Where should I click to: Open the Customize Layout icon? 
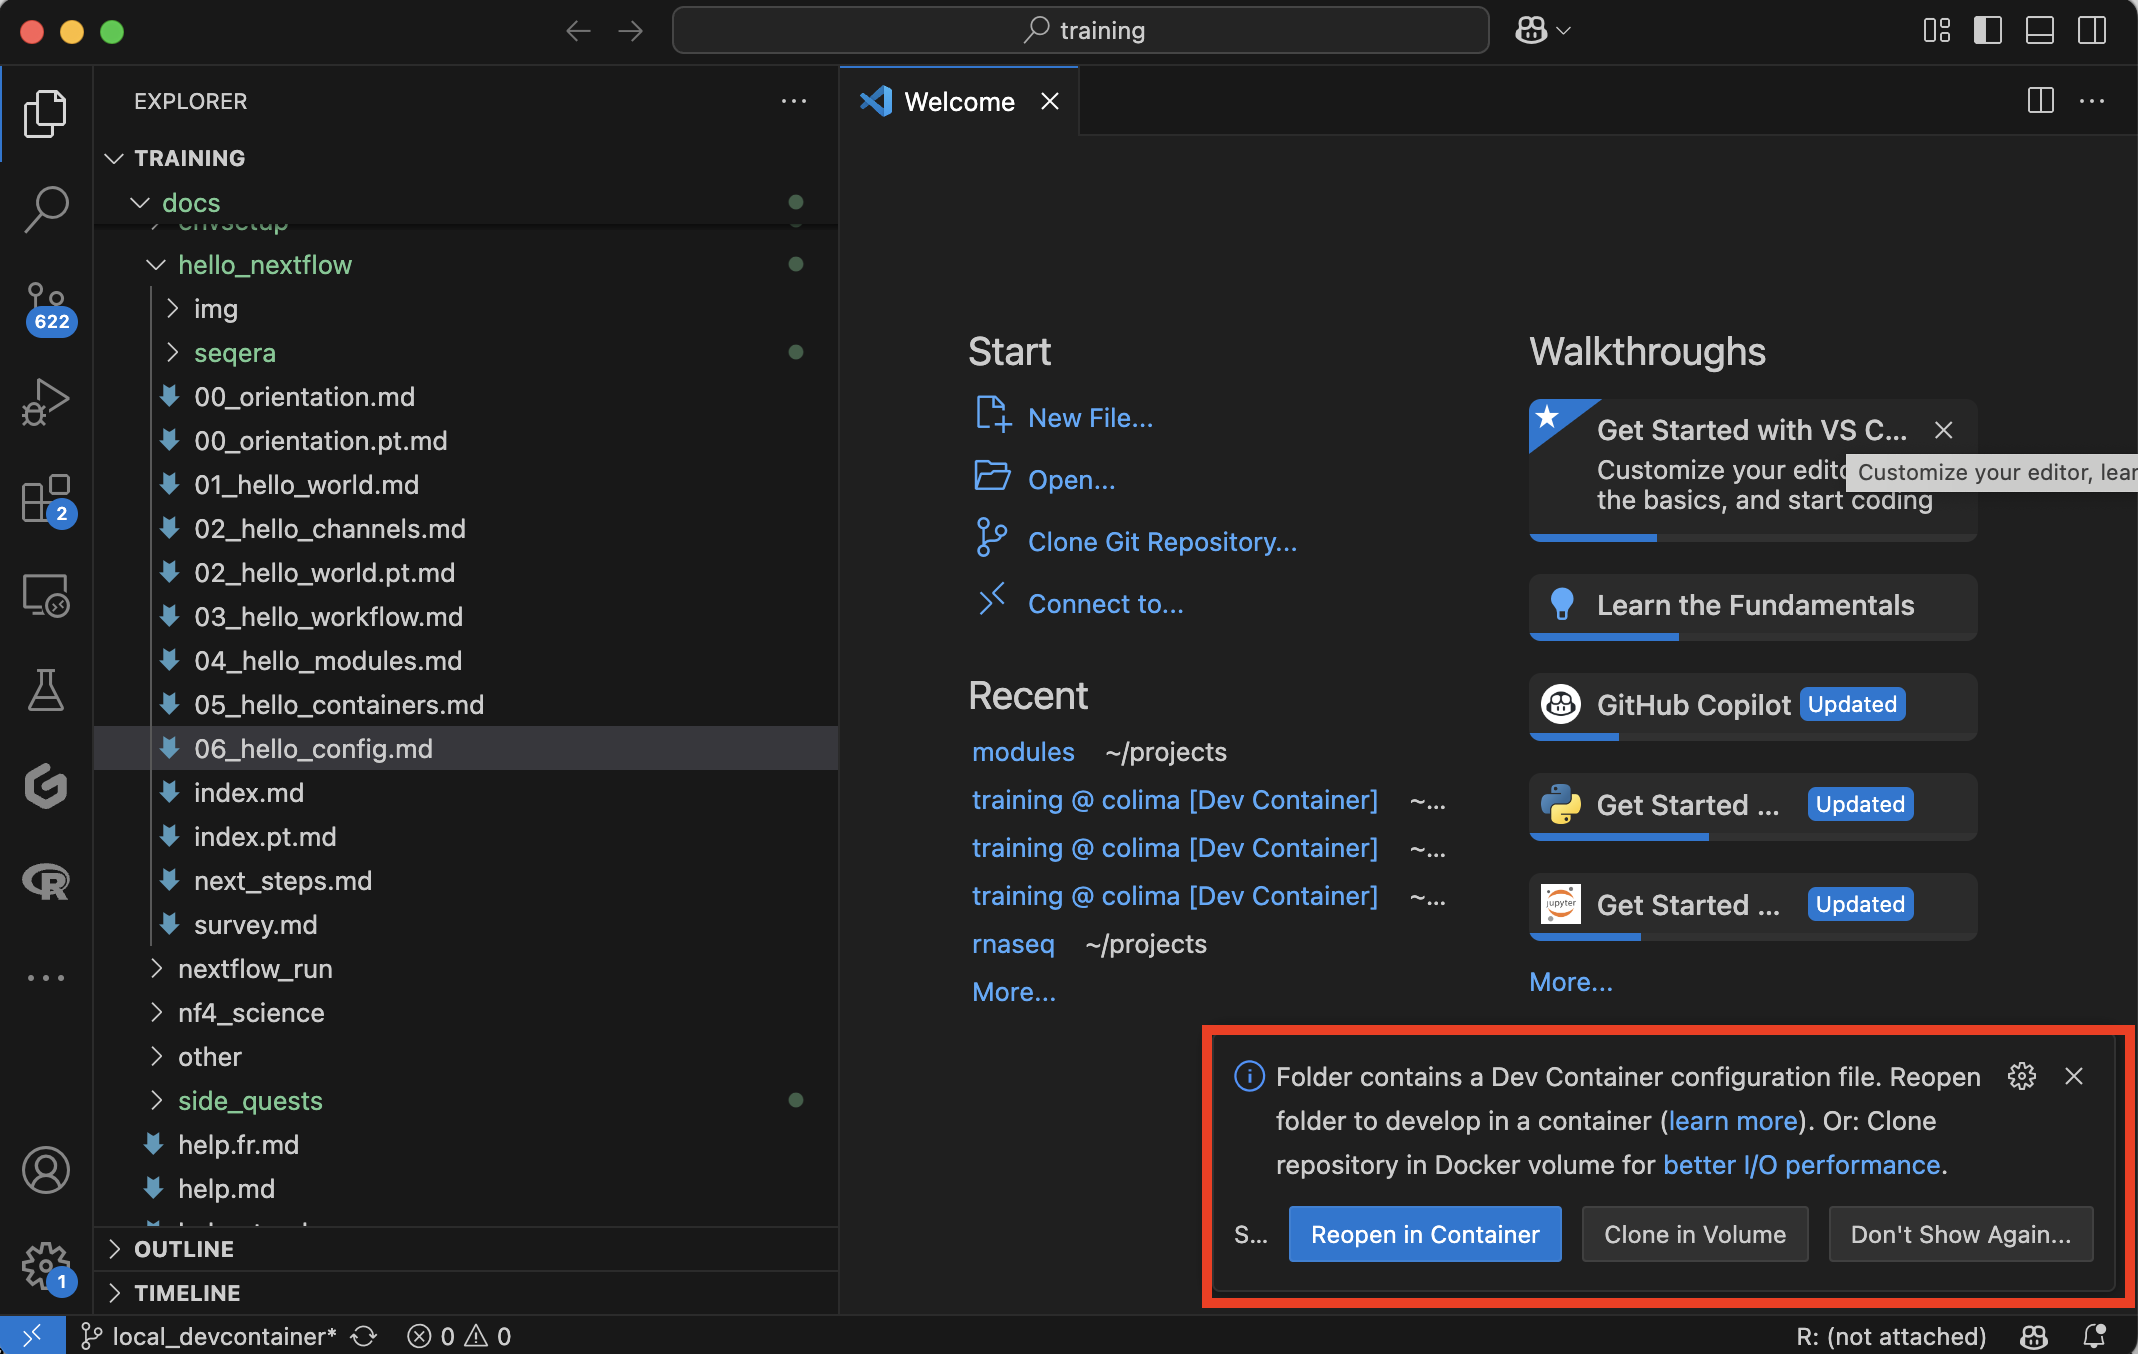(x=1937, y=31)
